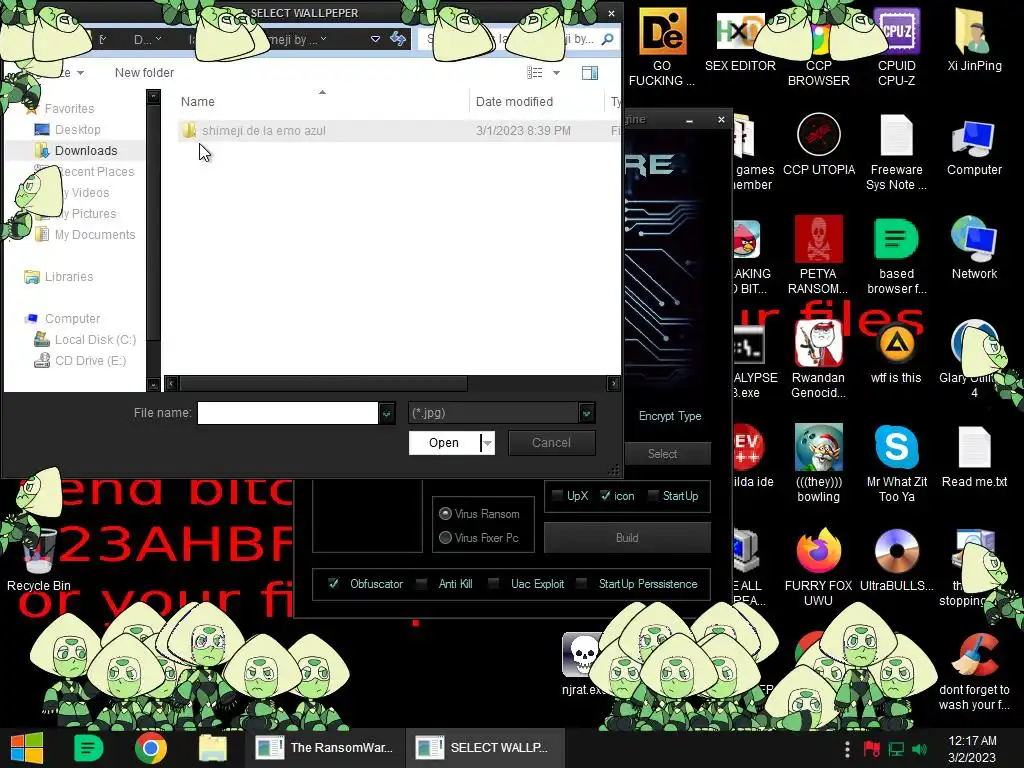The image size is (1024, 768).
Task: Open the based browser desktop icon
Action: click(896, 255)
